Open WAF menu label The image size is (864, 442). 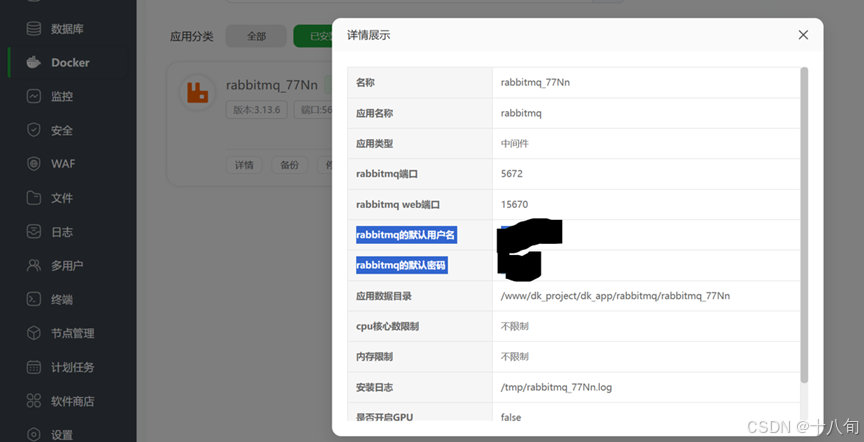63,164
